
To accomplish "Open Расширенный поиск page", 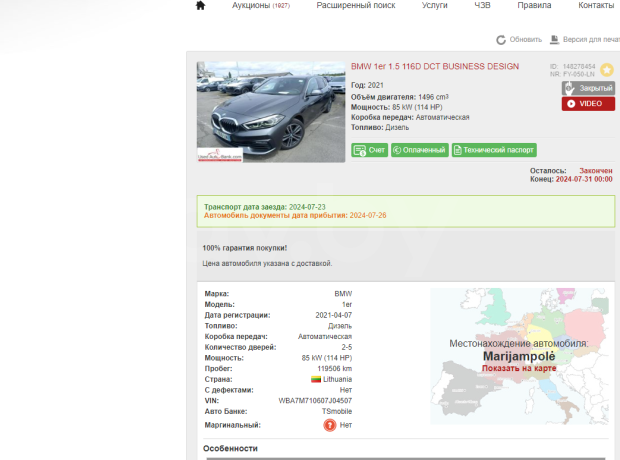I will tap(355, 6).
